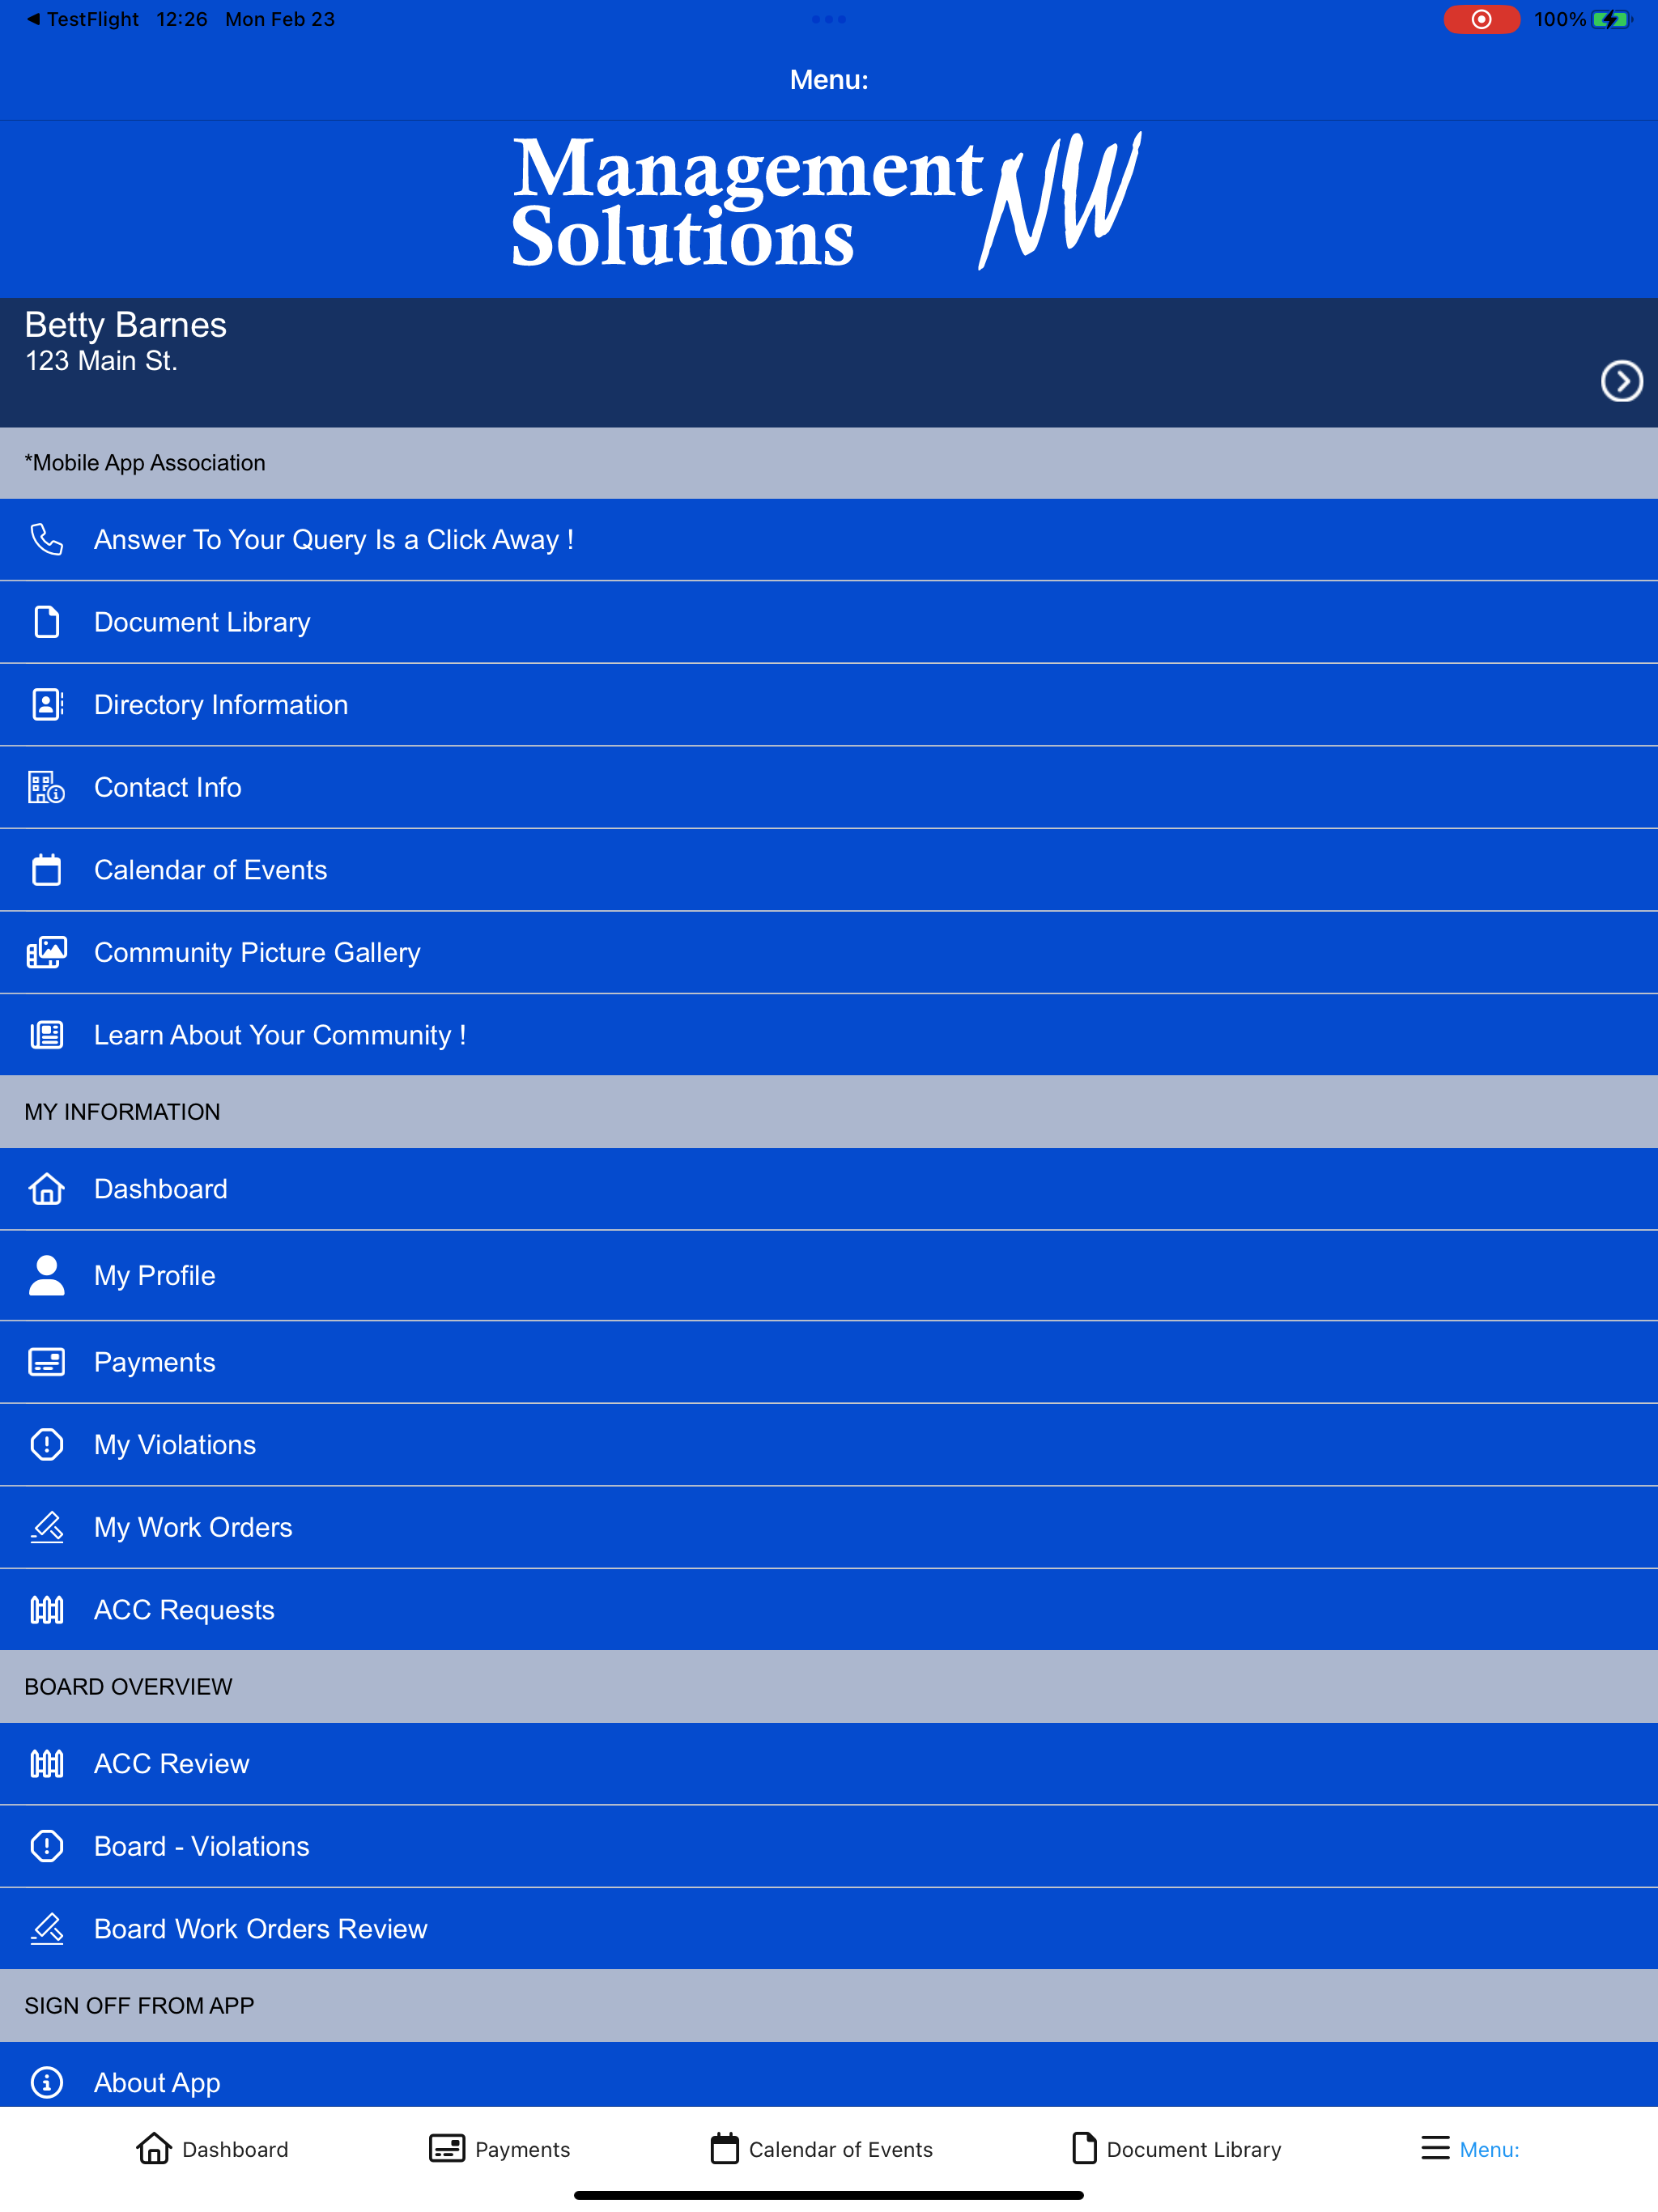Tap the Community Picture Gallery photos icon
1658x2212 pixels.
point(46,952)
